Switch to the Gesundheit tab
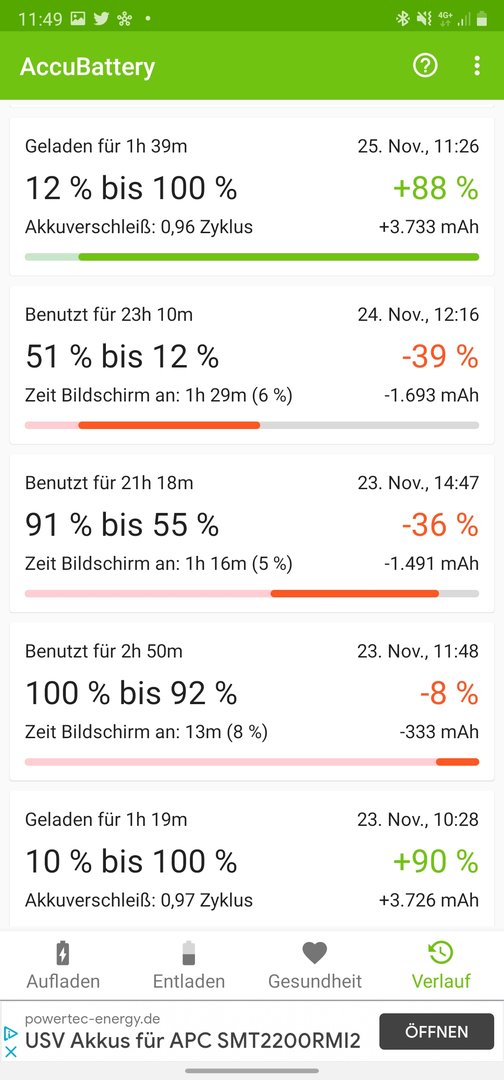 pos(315,964)
